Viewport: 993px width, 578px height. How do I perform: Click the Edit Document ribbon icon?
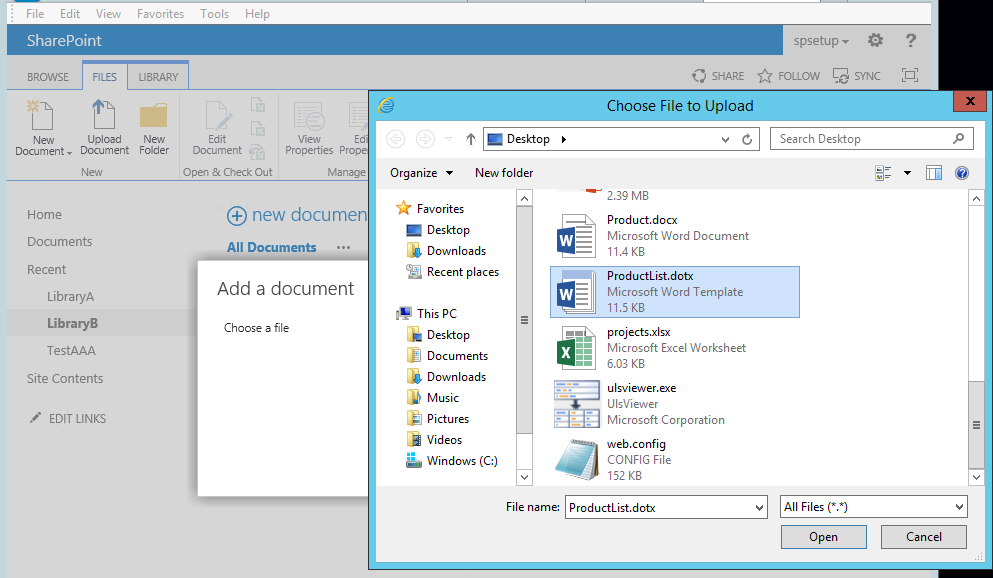coord(218,116)
